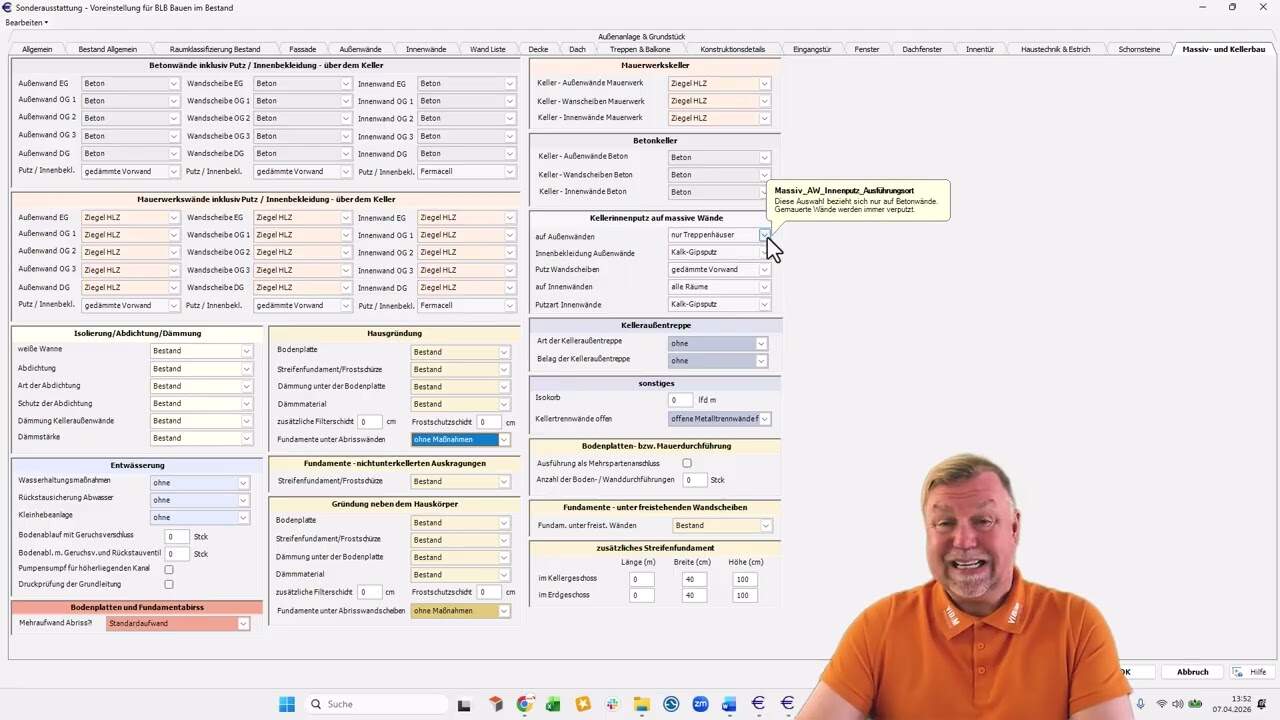Open Haustechnik & Estrich tab
This screenshot has height=720, width=1280.
tap(1055, 49)
